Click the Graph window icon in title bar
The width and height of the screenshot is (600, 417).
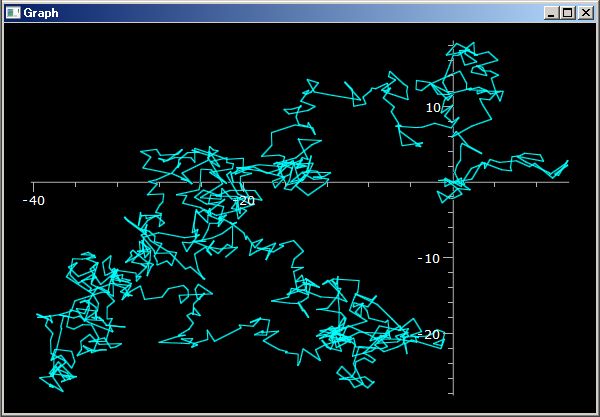click(x=13, y=13)
